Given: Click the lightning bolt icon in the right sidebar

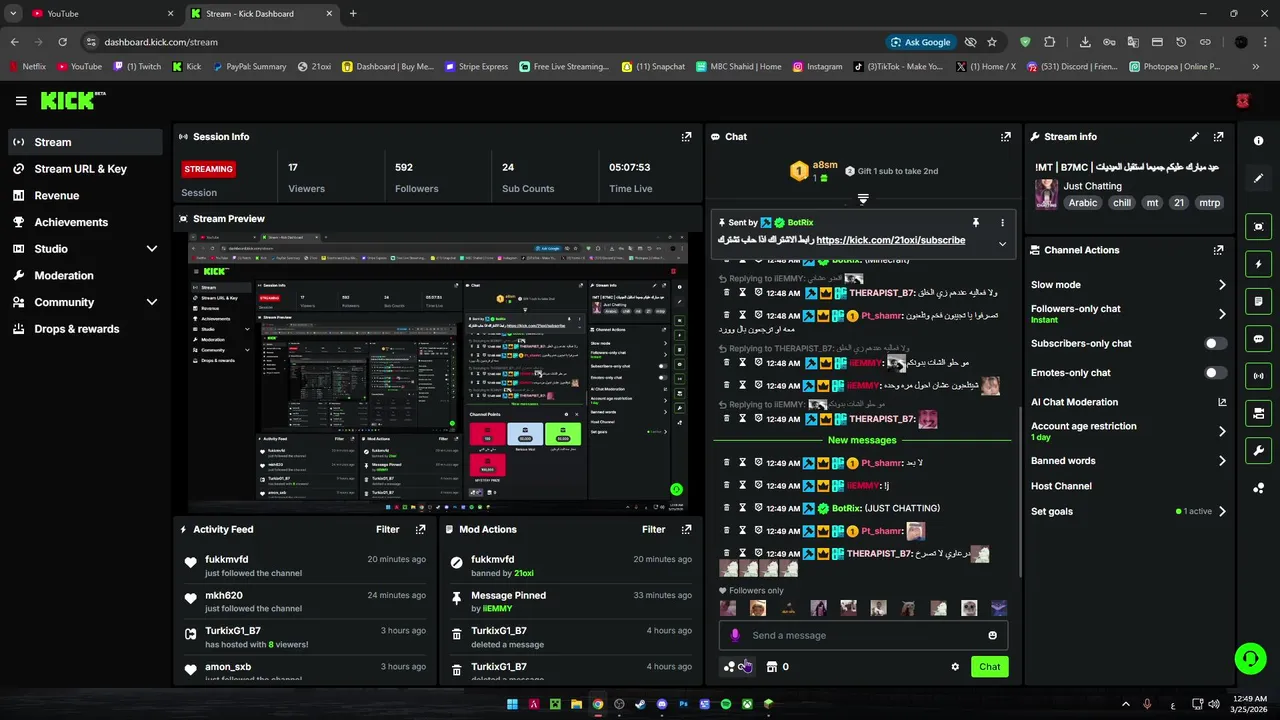Looking at the screenshot, I should [x=1258, y=264].
